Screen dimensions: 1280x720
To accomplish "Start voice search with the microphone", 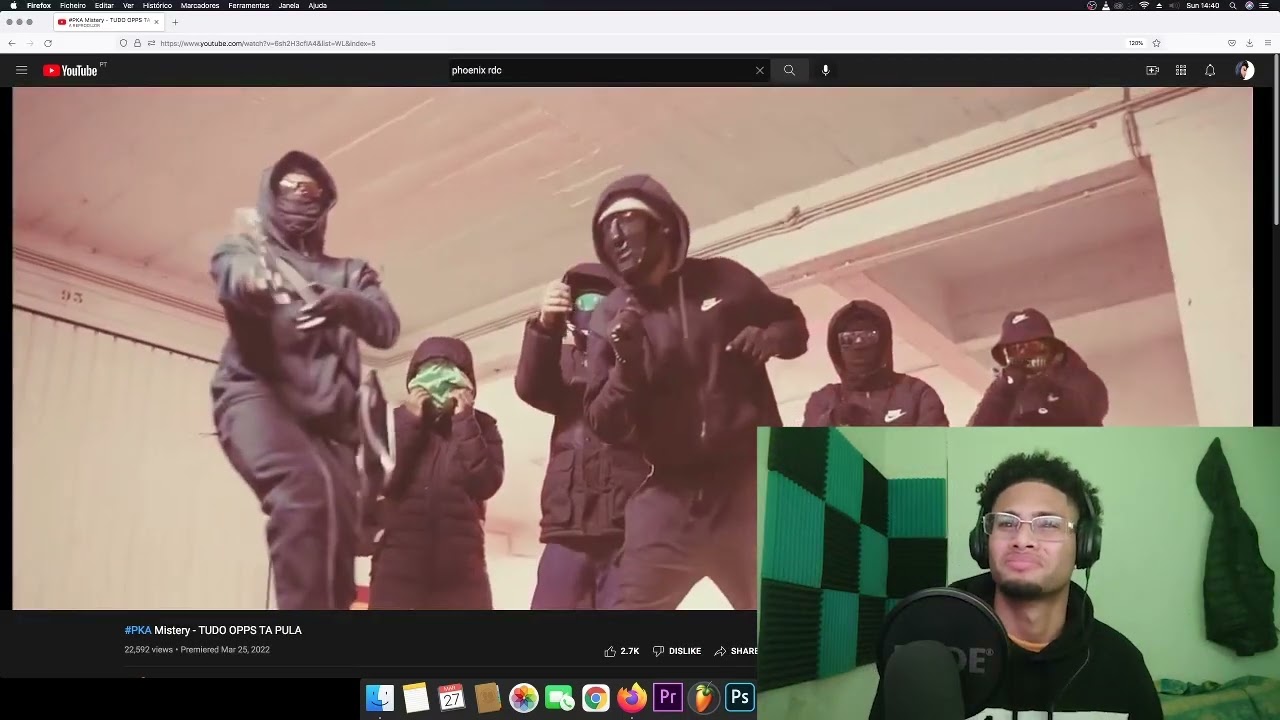I will click(x=825, y=70).
